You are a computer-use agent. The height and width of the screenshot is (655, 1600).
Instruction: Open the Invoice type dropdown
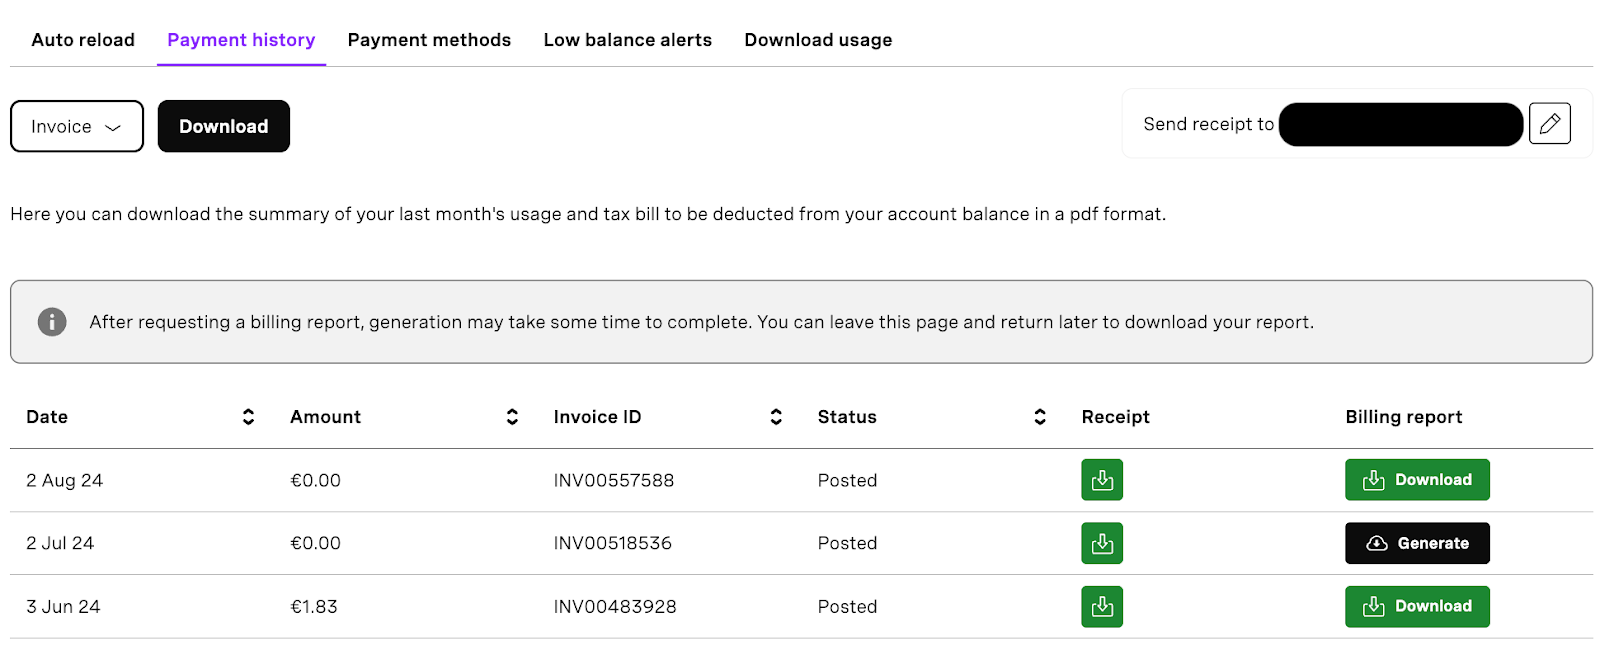[x=77, y=126]
